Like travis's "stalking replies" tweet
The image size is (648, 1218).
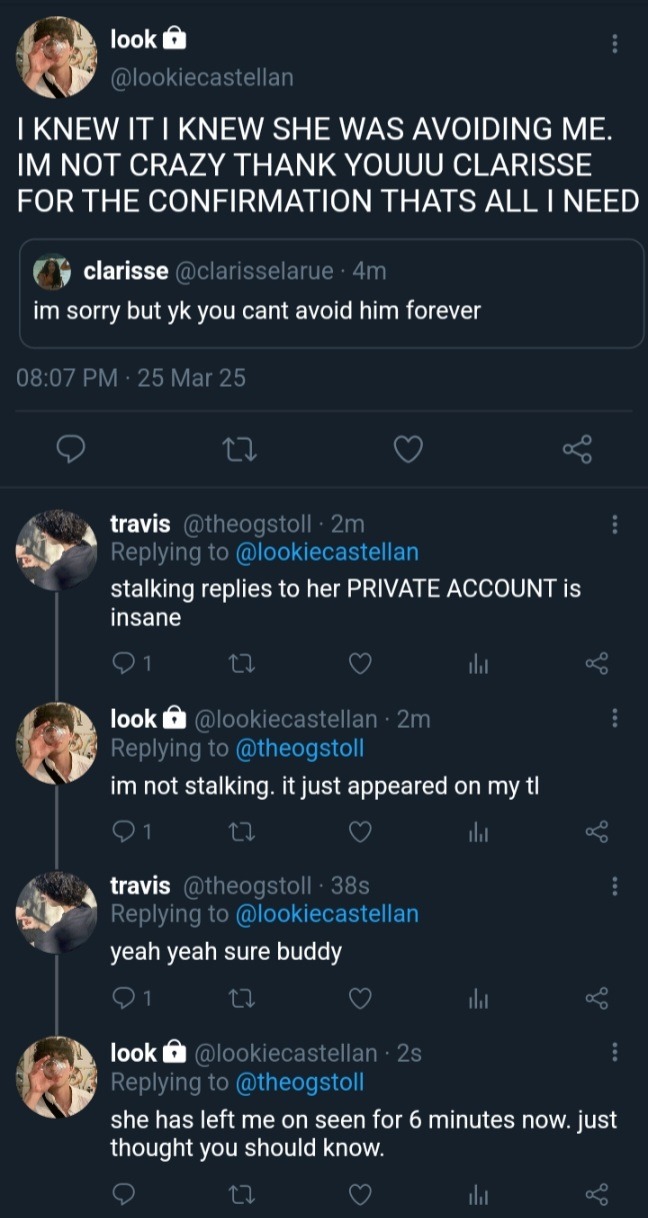360,663
